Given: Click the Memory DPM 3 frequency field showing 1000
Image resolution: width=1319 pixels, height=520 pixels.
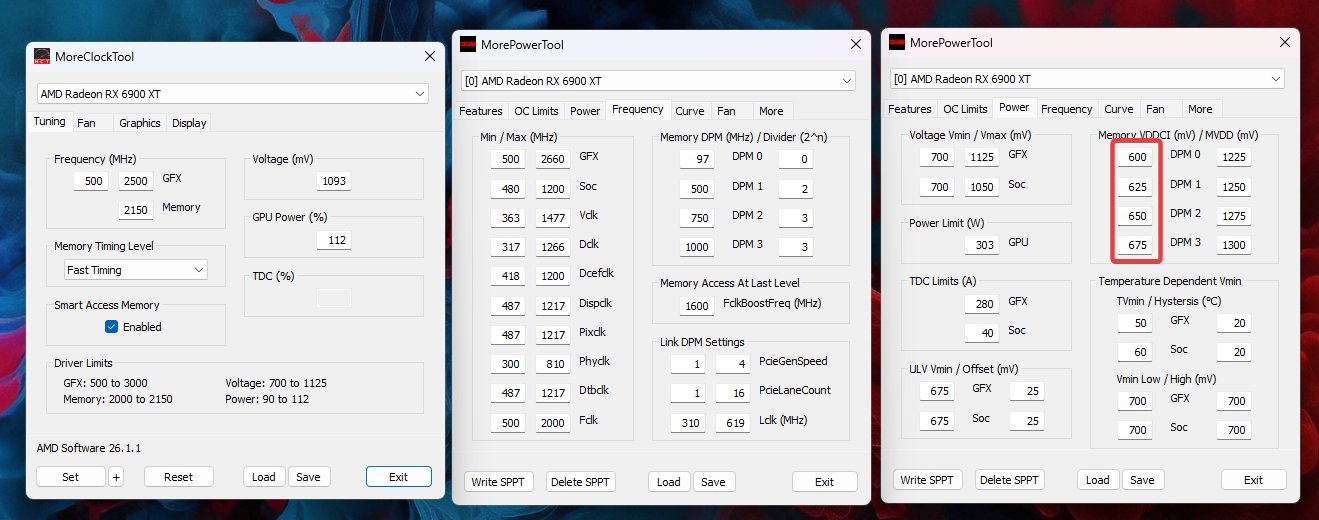Looking at the screenshot, I should (x=697, y=247).
